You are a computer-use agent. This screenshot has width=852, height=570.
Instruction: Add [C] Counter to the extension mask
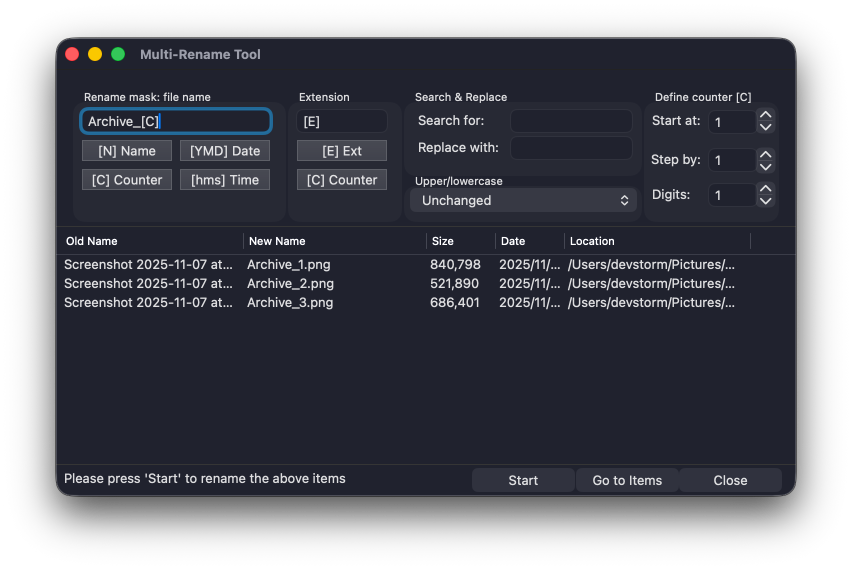click(x=342, y=180)
